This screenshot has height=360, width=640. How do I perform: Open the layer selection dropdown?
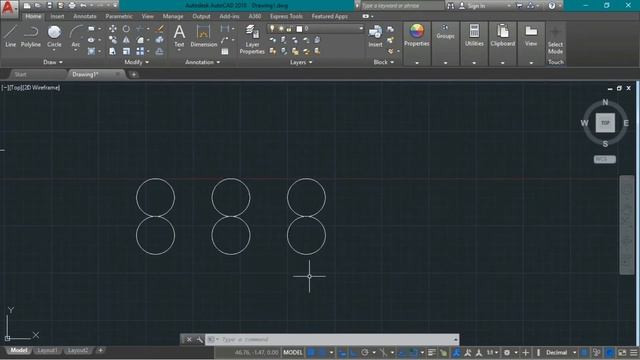(361, 29)
